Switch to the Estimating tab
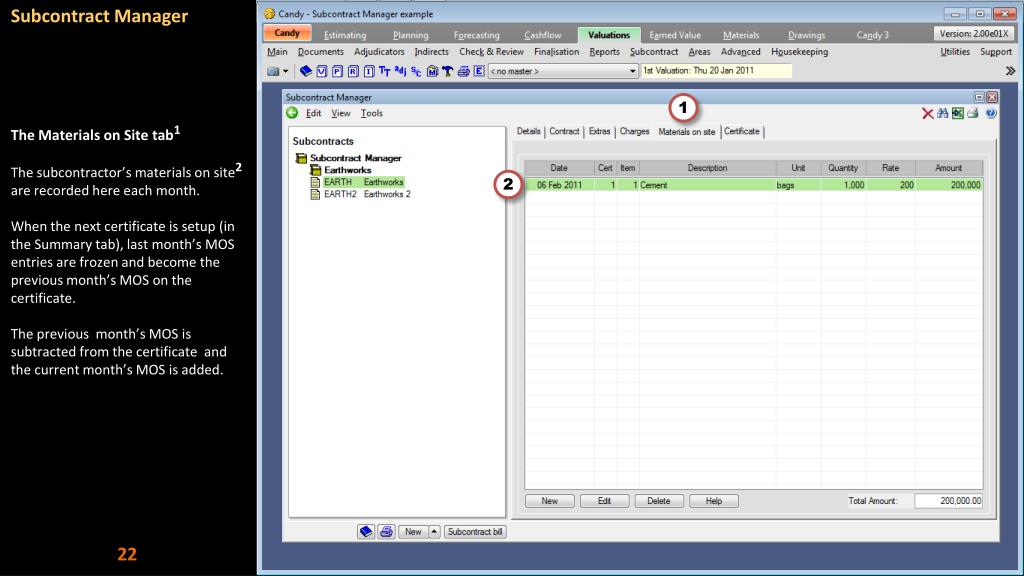The width and height of the screenshot is (1024, 576). pyautogui.click(x=345, y=35)
